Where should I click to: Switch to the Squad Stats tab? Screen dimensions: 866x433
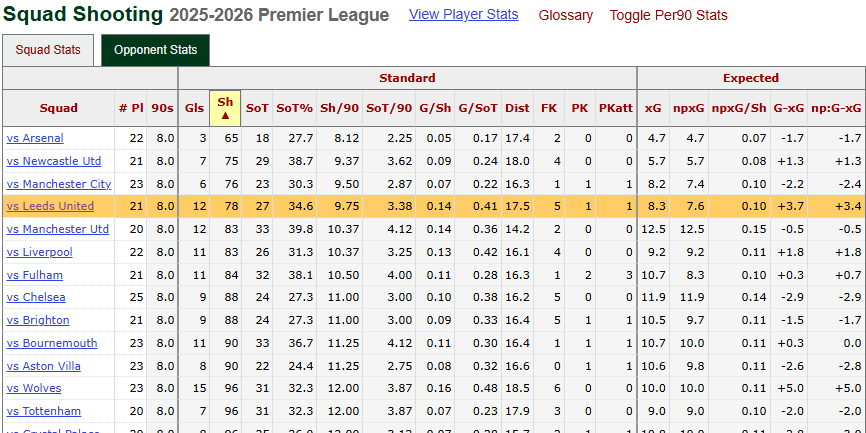[48, 50]
